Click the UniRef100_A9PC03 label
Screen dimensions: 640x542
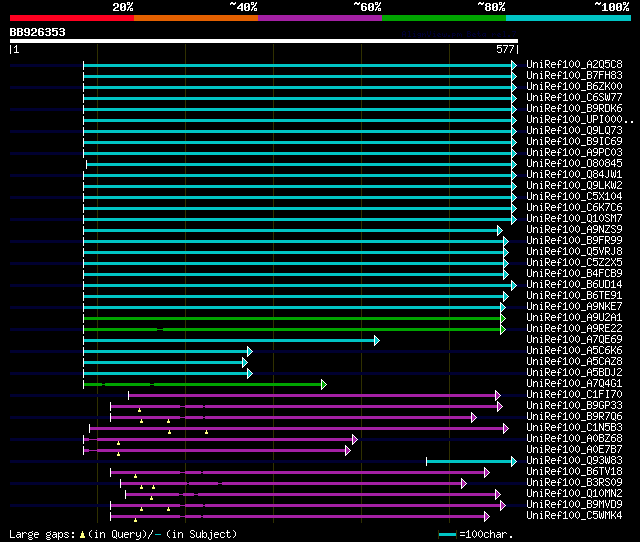tap(574, 153)
